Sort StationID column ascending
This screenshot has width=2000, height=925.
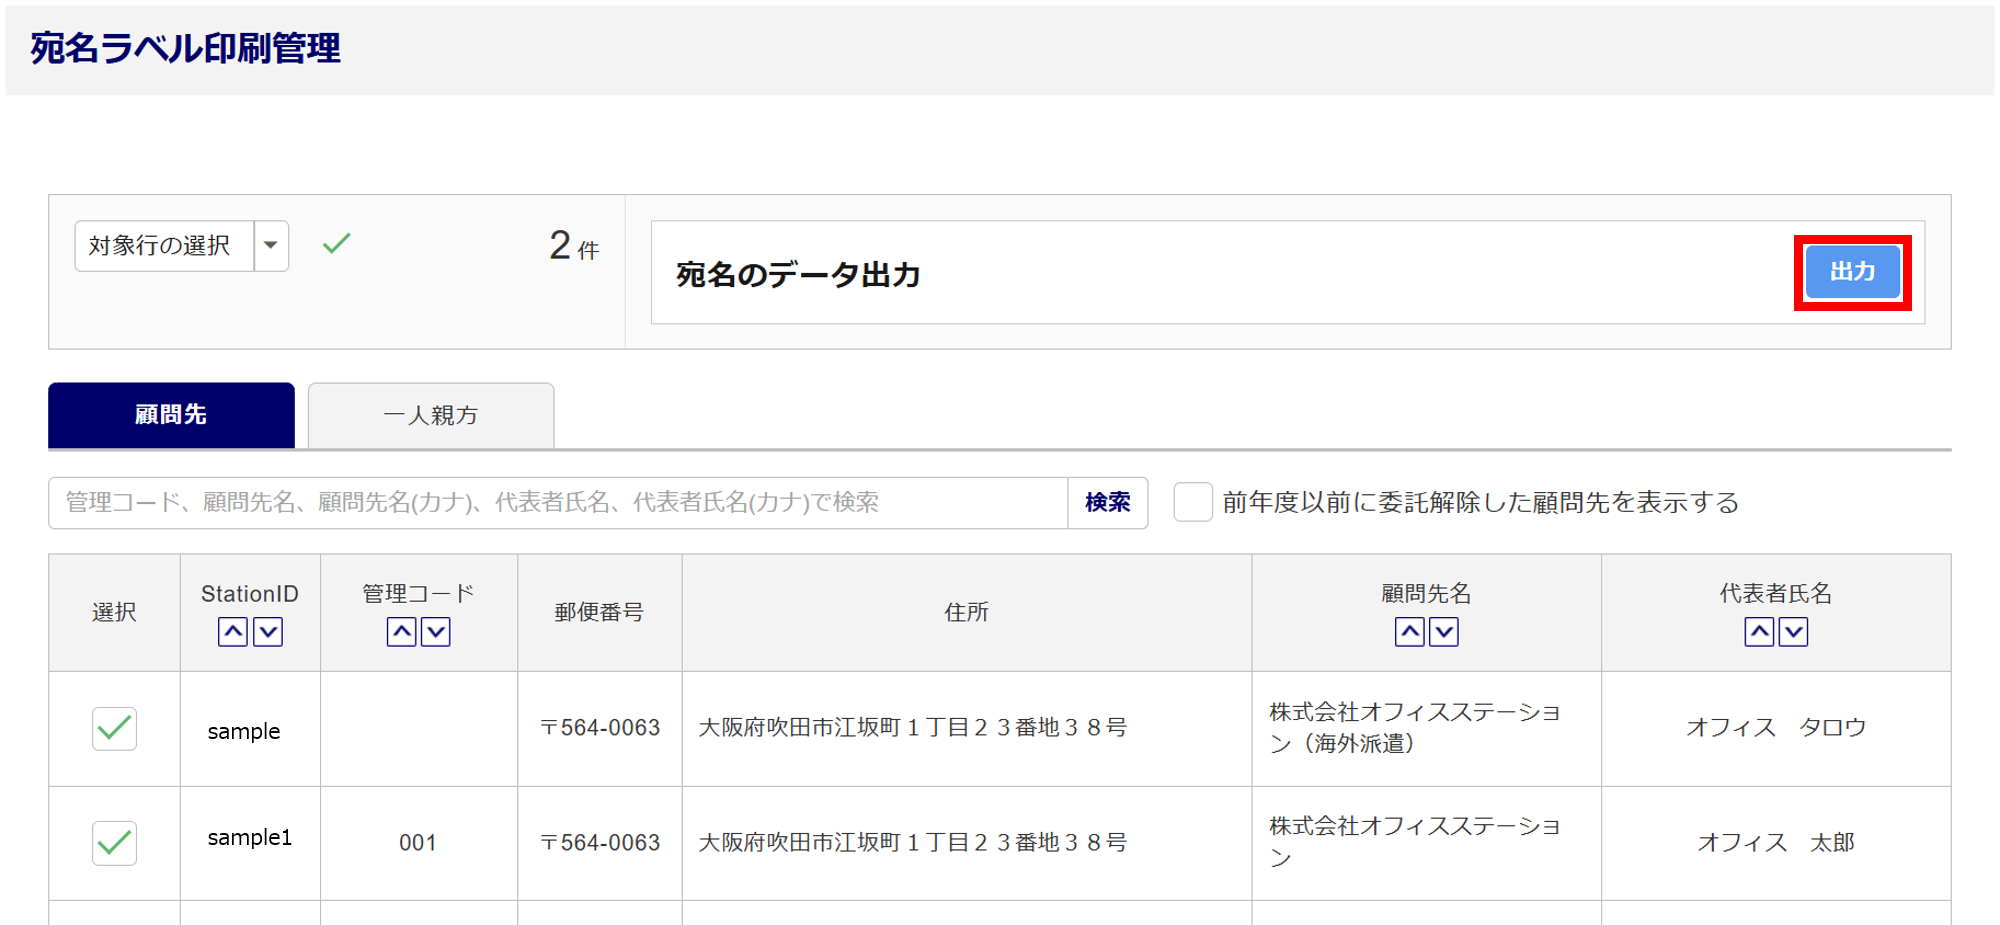(x=233, y=632)
